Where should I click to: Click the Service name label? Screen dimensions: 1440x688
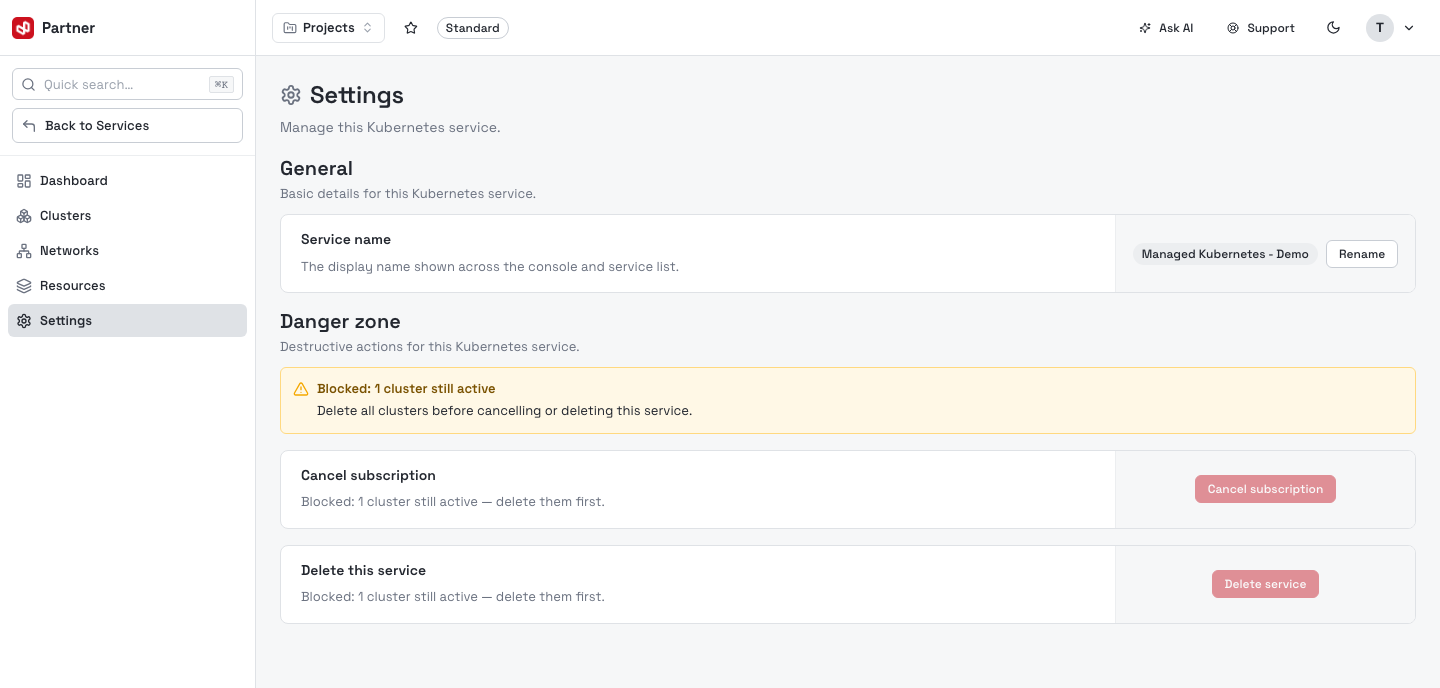[346, 240]
